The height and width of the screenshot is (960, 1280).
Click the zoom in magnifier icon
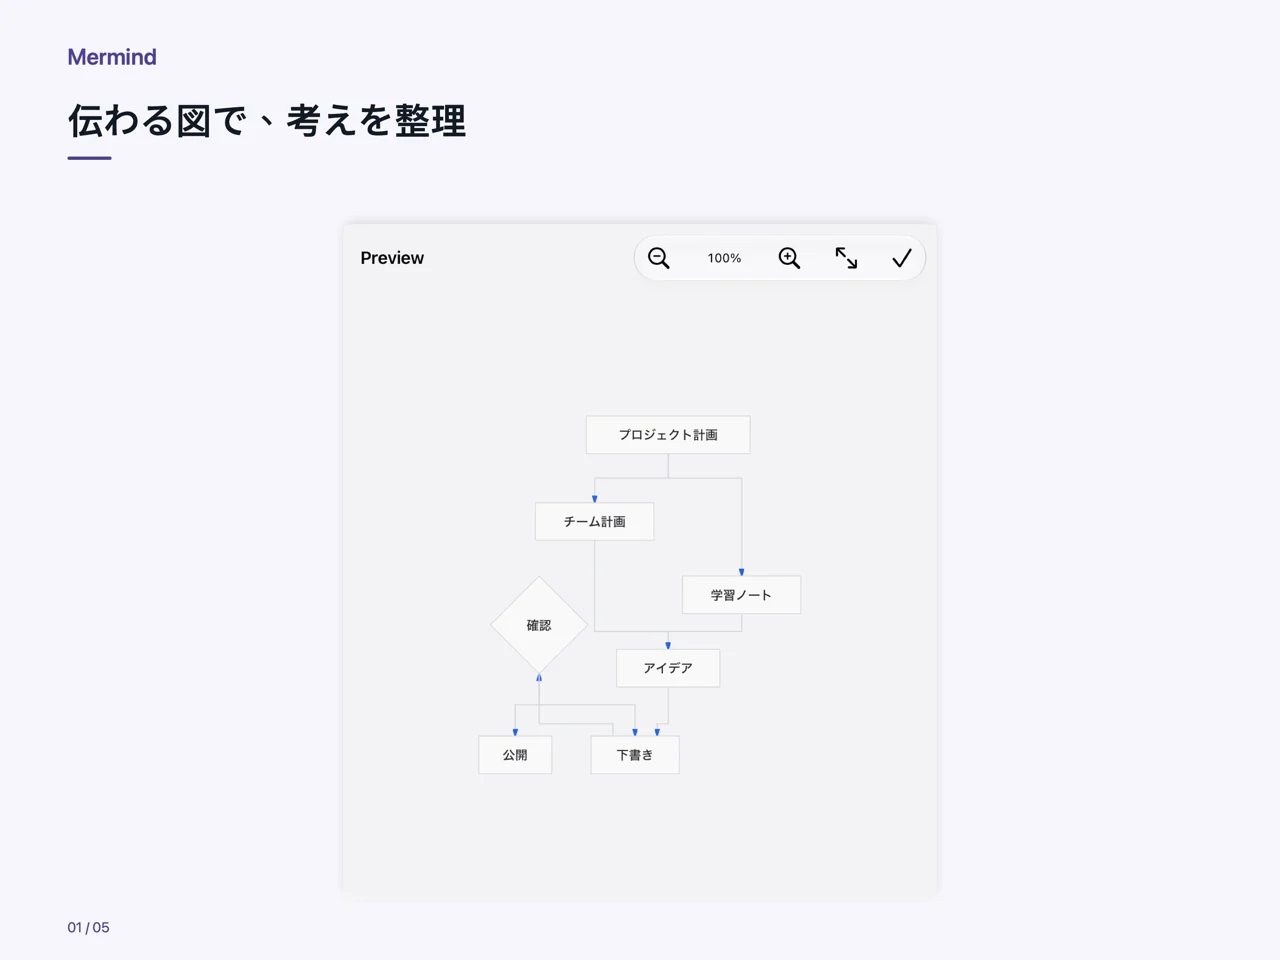point(789,258)
